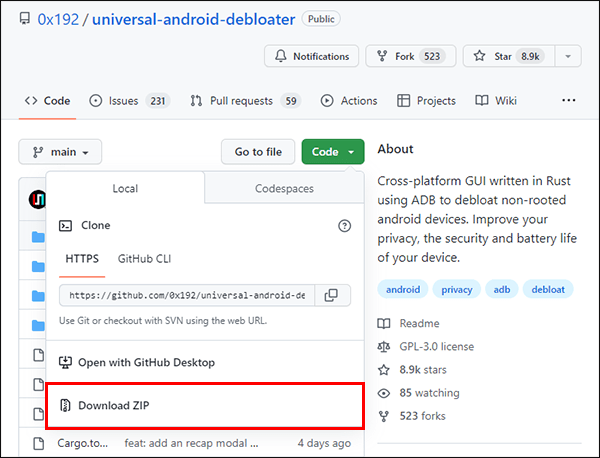
Task: Click the Star count badge 8.9k
Action: coord(530,56)
